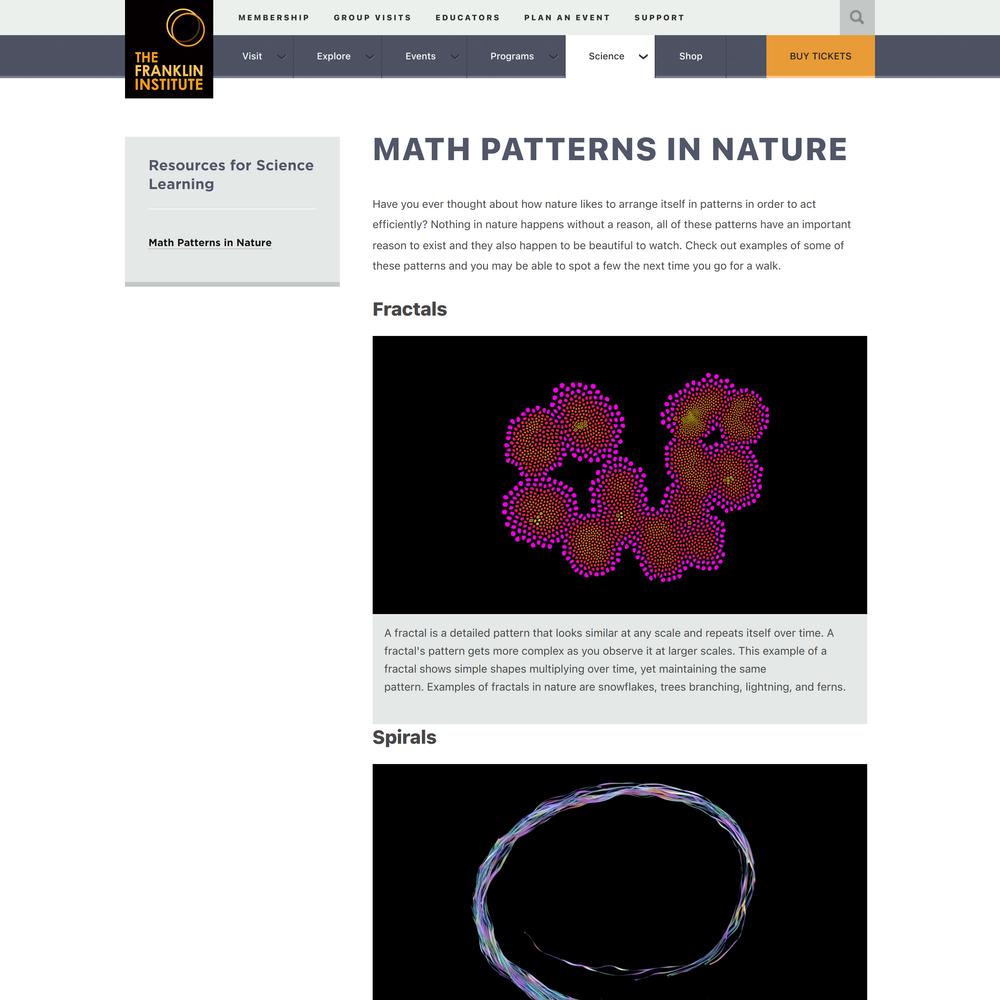Click the Spirals animation image
Image resolution: width=1000 pixels, height=1000 pixels.
point(619,881)
